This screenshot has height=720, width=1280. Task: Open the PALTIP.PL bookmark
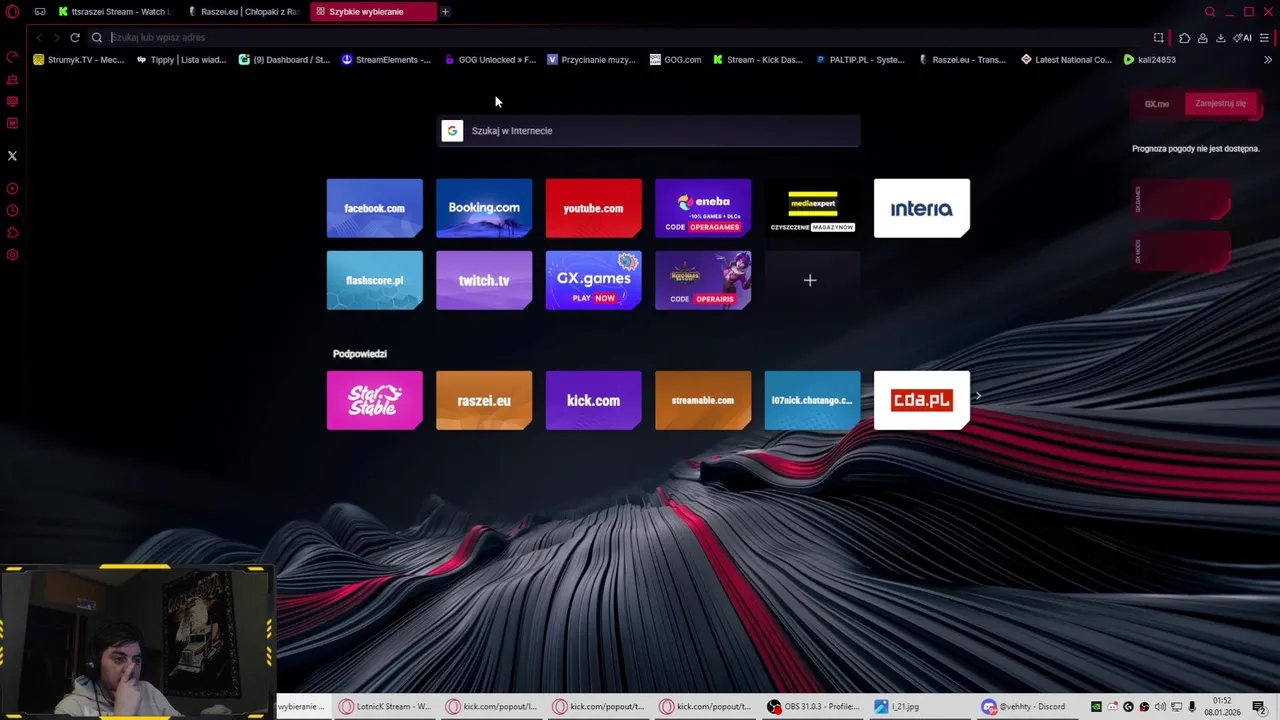(860, 60)
